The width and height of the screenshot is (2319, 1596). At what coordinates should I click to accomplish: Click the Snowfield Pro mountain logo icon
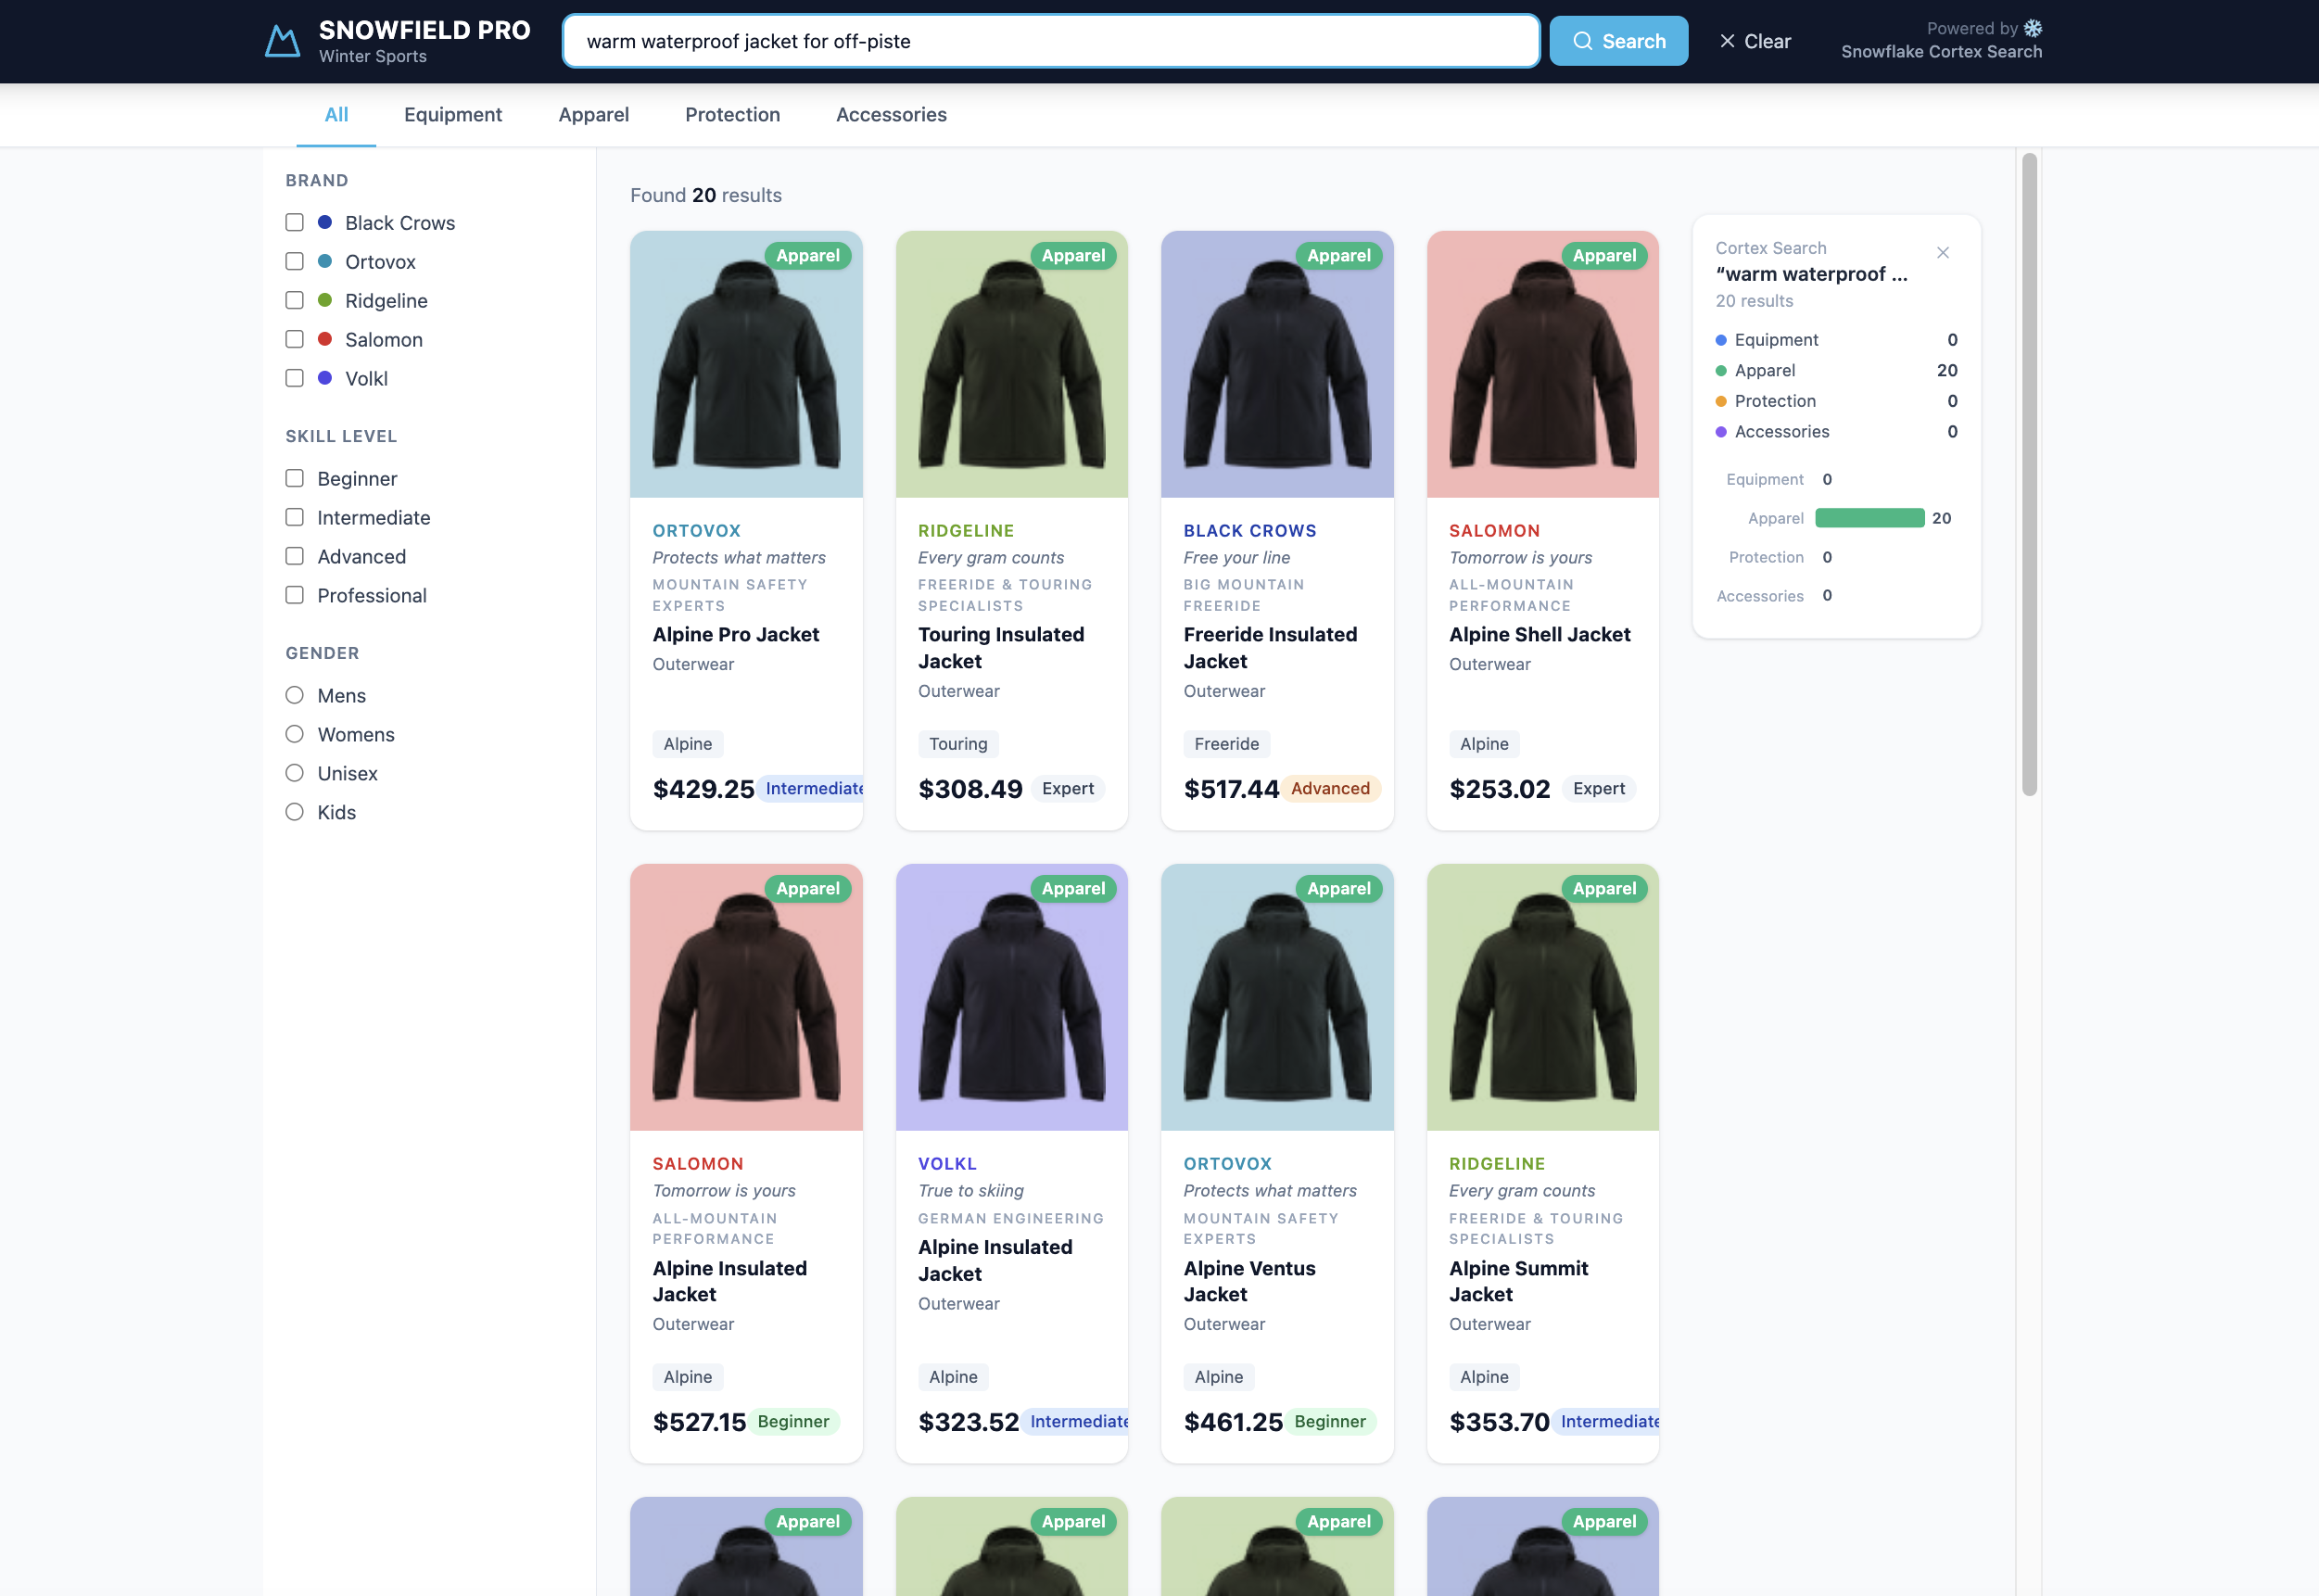click(x=282, y=41)
